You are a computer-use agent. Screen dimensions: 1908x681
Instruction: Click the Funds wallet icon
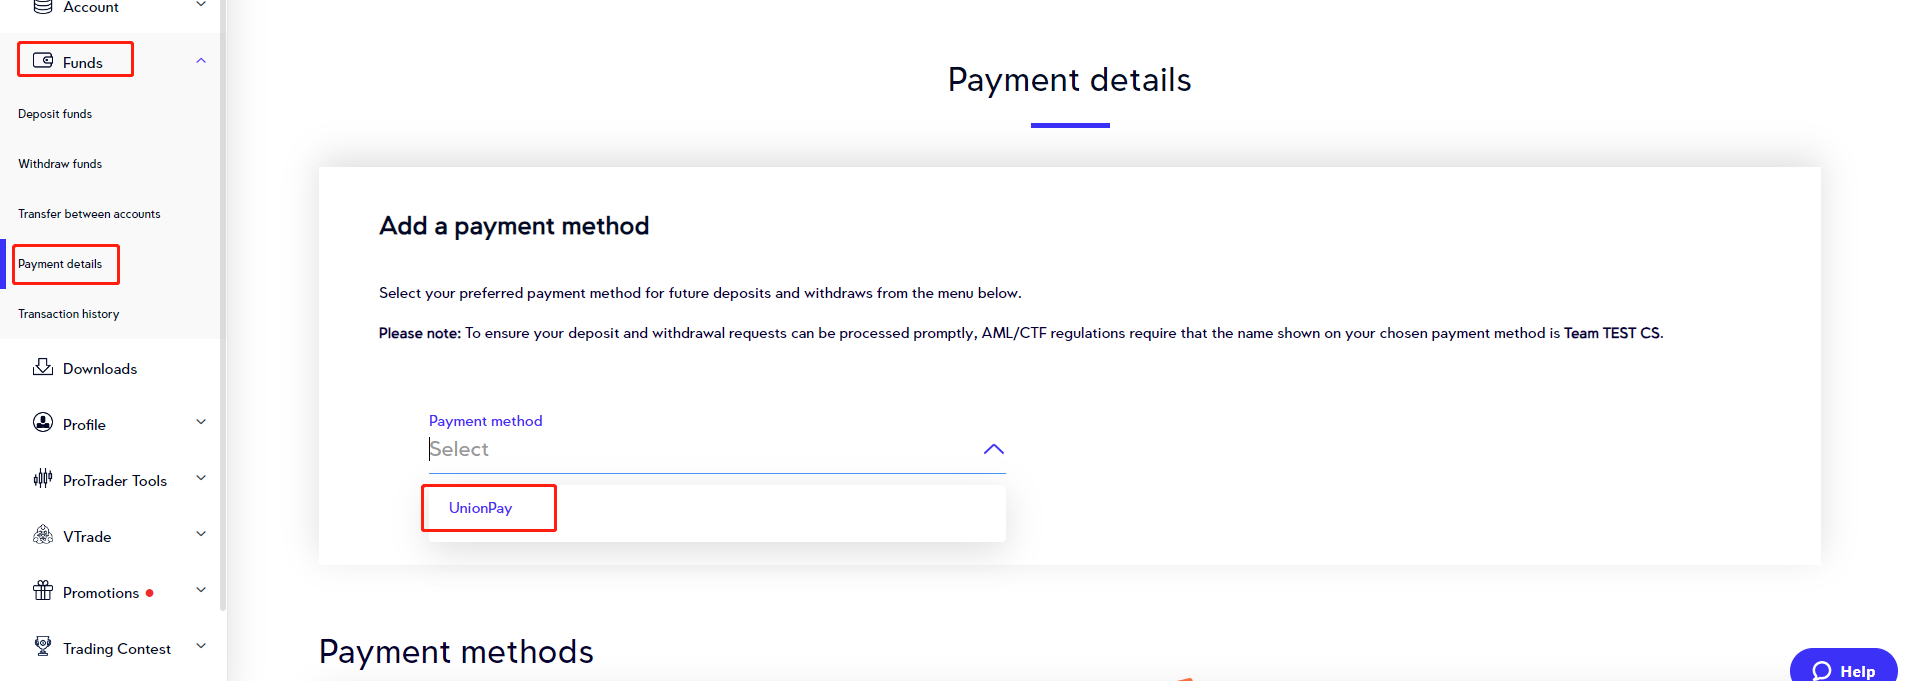point(43,61)
